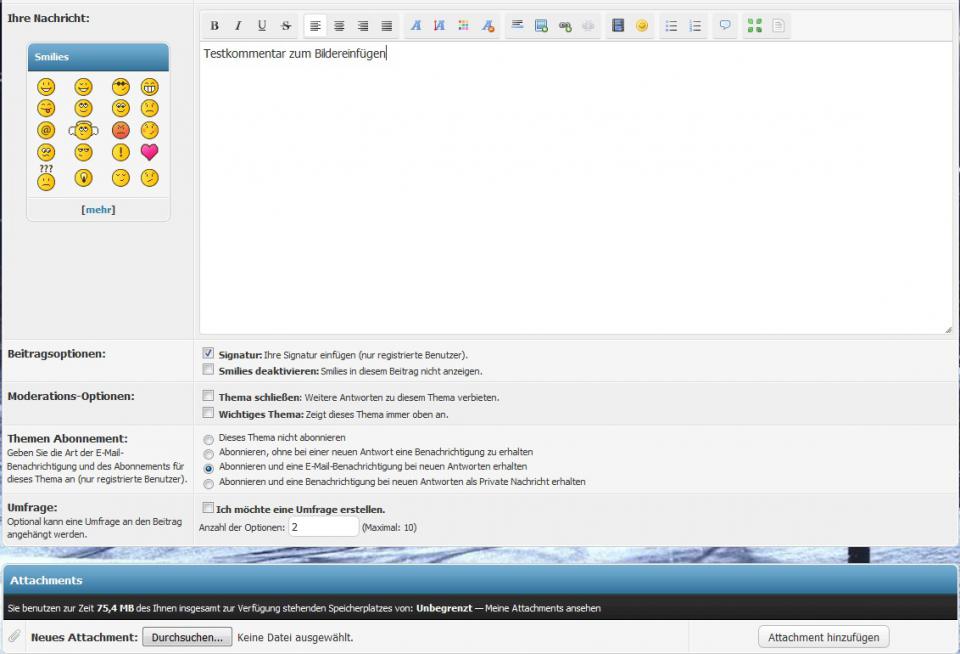
Task: Click the Durchsuchen... file browse button
Action: pos(187,637)
